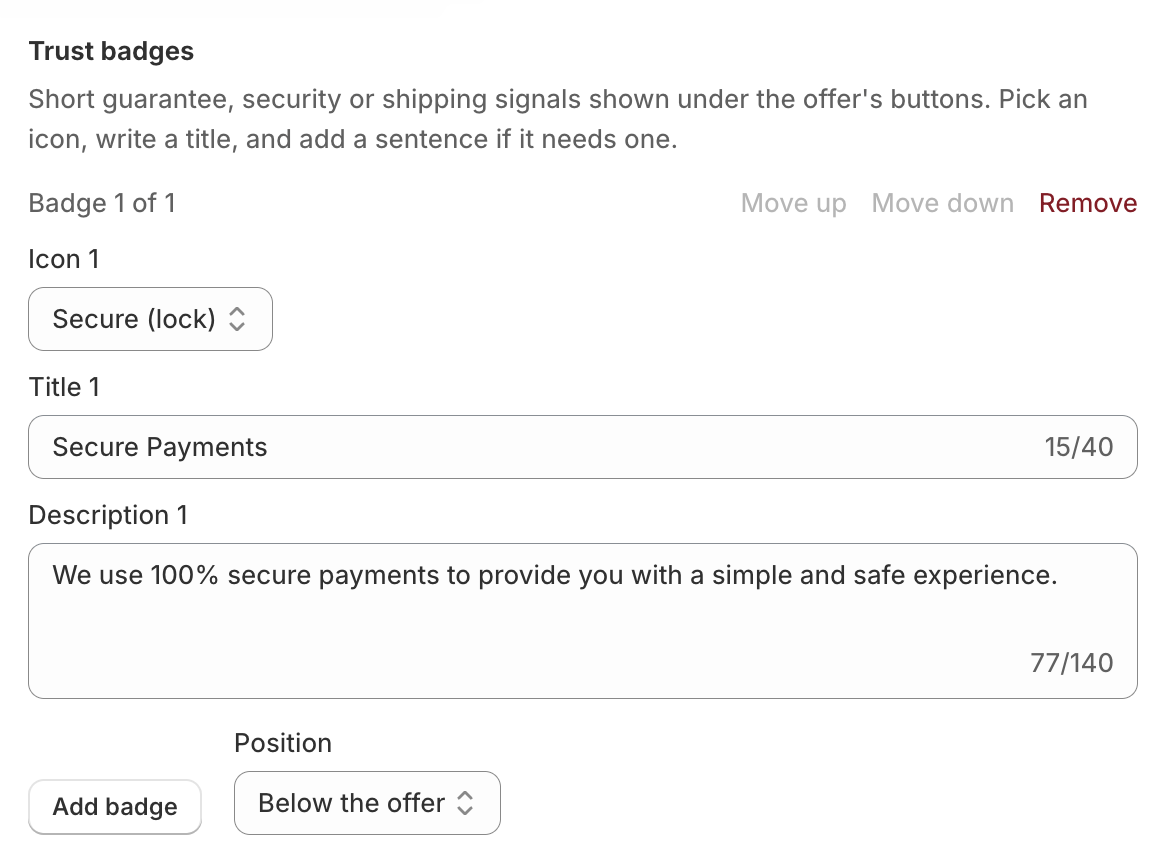Screen dimensions: 1164x860
Task: Click the 15/40 character counter
Action: tap(1079, 447)
